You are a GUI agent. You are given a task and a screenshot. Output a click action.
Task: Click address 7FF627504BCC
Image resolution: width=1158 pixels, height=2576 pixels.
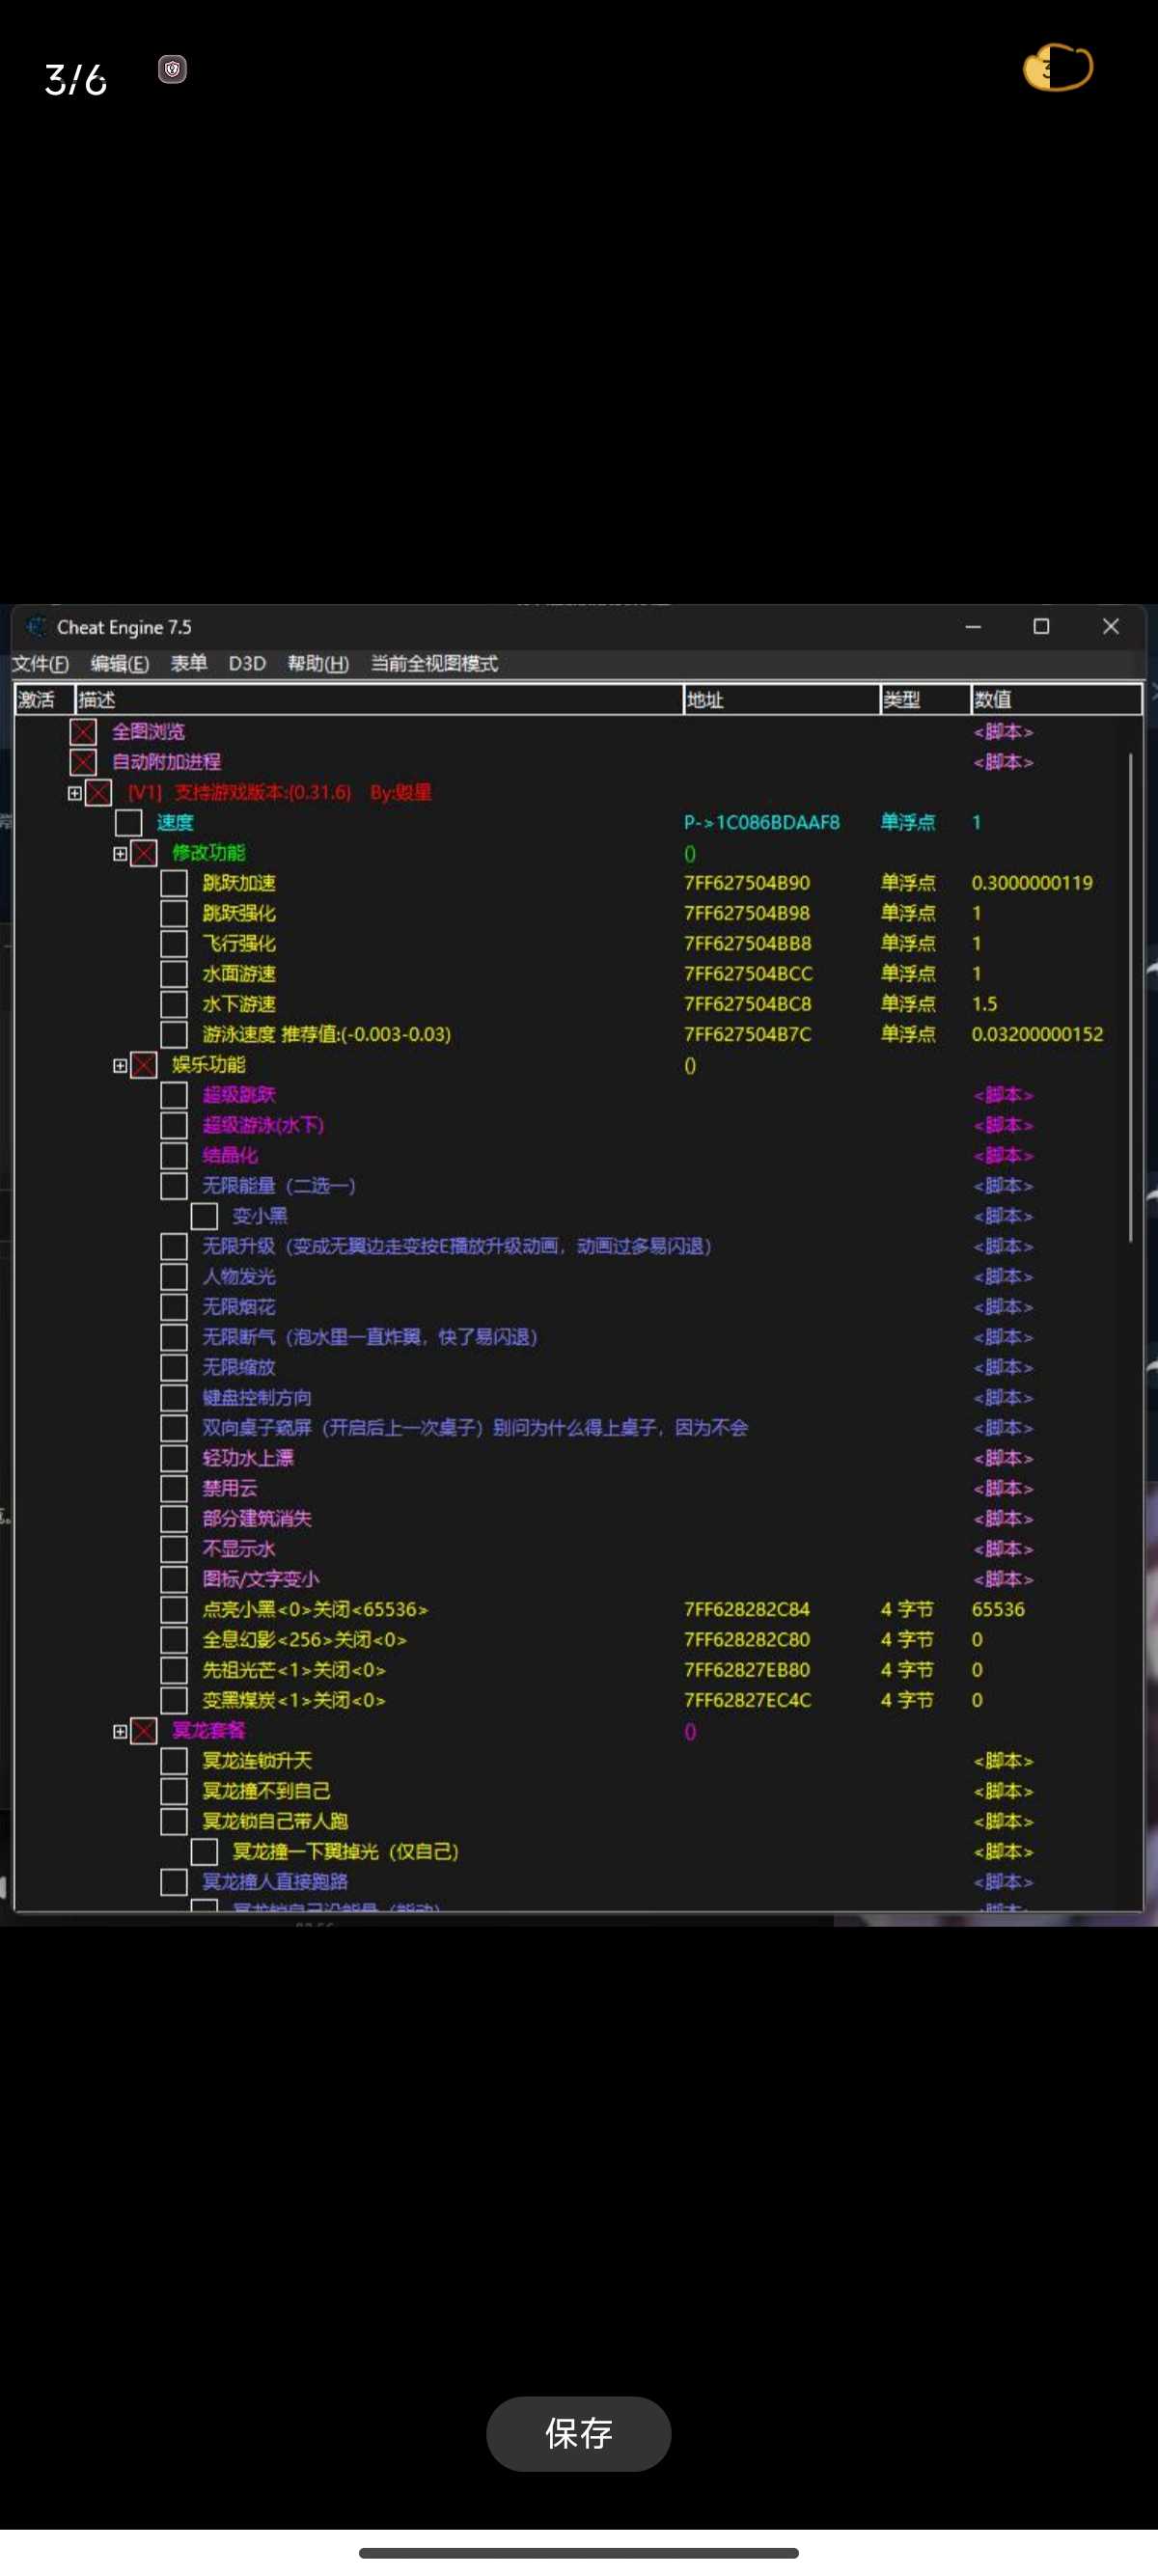pyautogui.click(x=748, y=974)
